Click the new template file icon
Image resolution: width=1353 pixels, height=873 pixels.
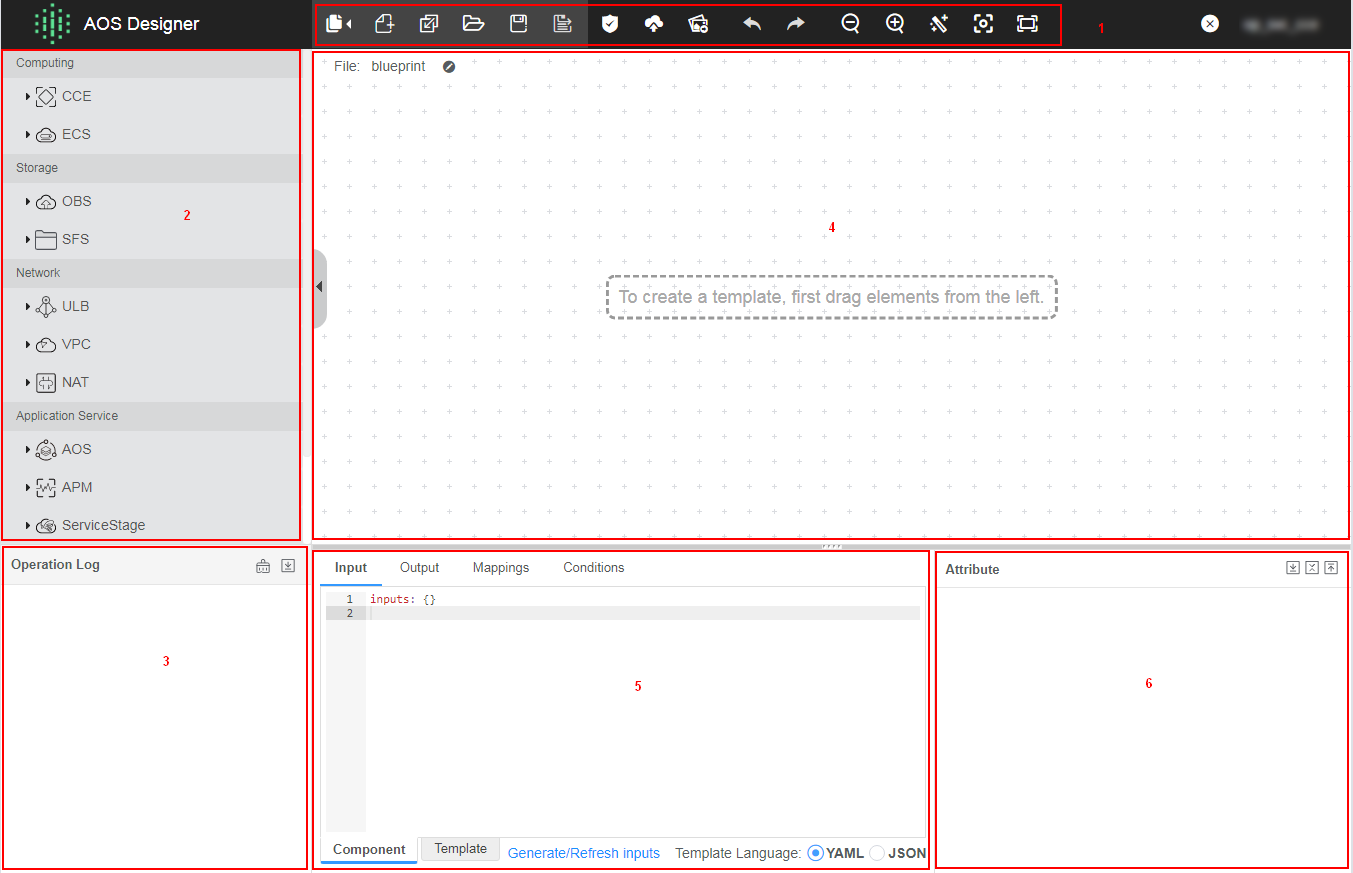(384, 24)
